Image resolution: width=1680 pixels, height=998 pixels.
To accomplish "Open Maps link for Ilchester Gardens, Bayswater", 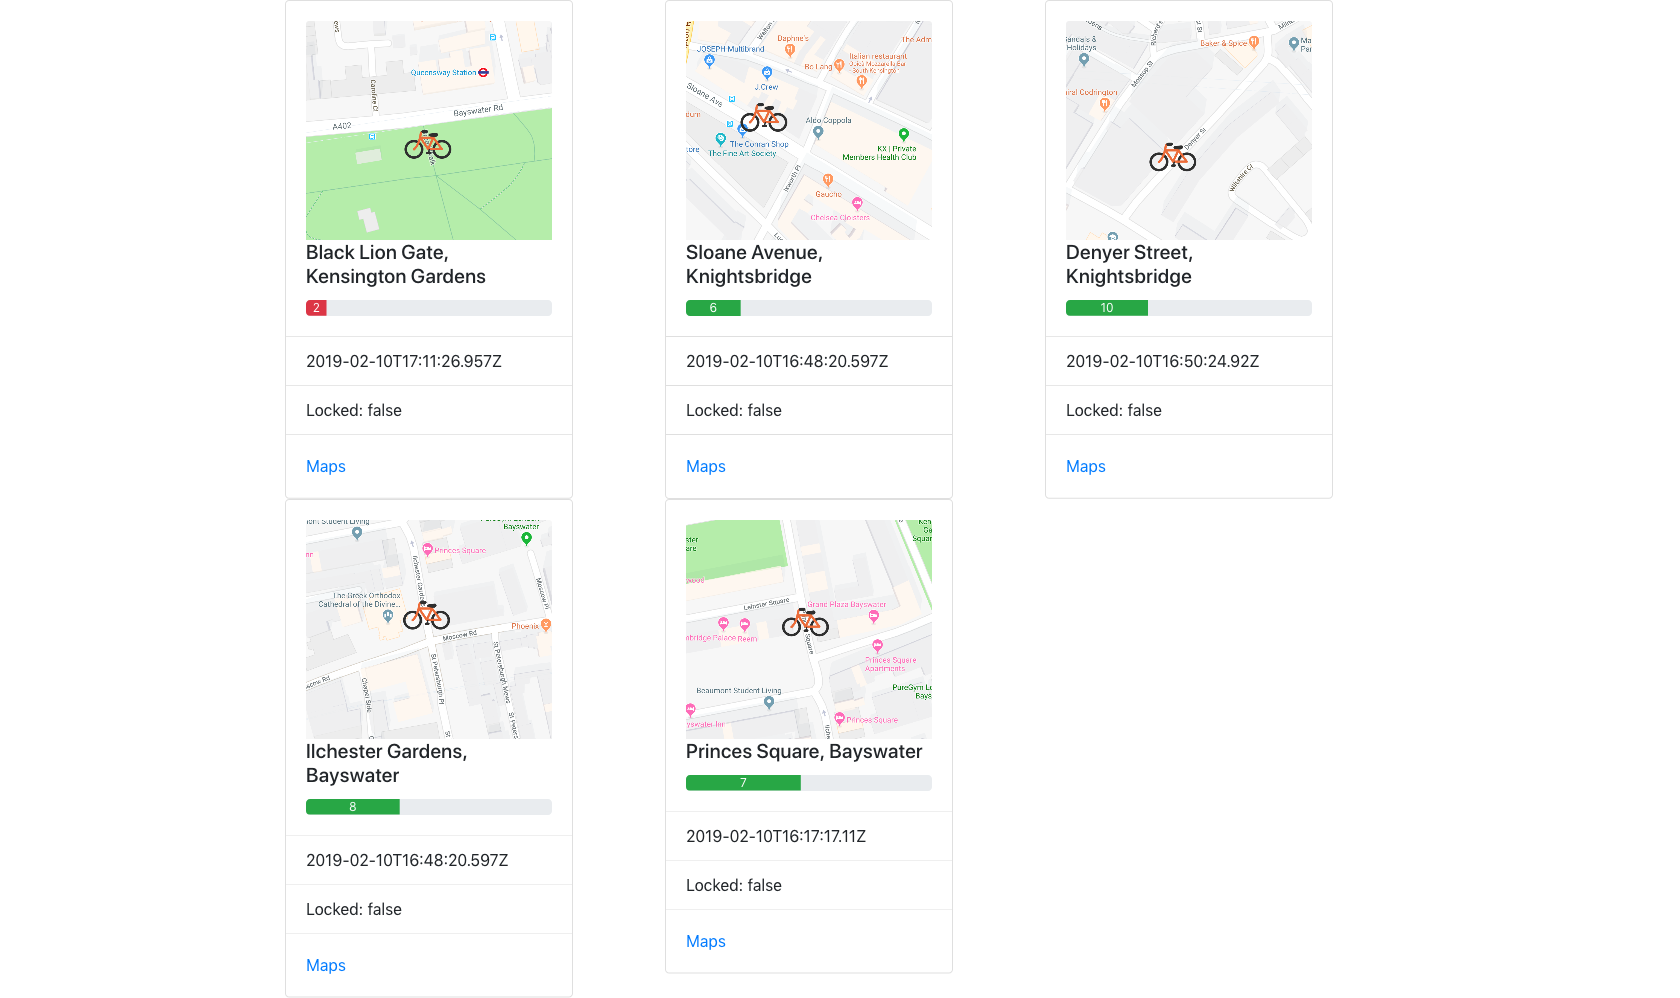I will click(x=326, y=965).
